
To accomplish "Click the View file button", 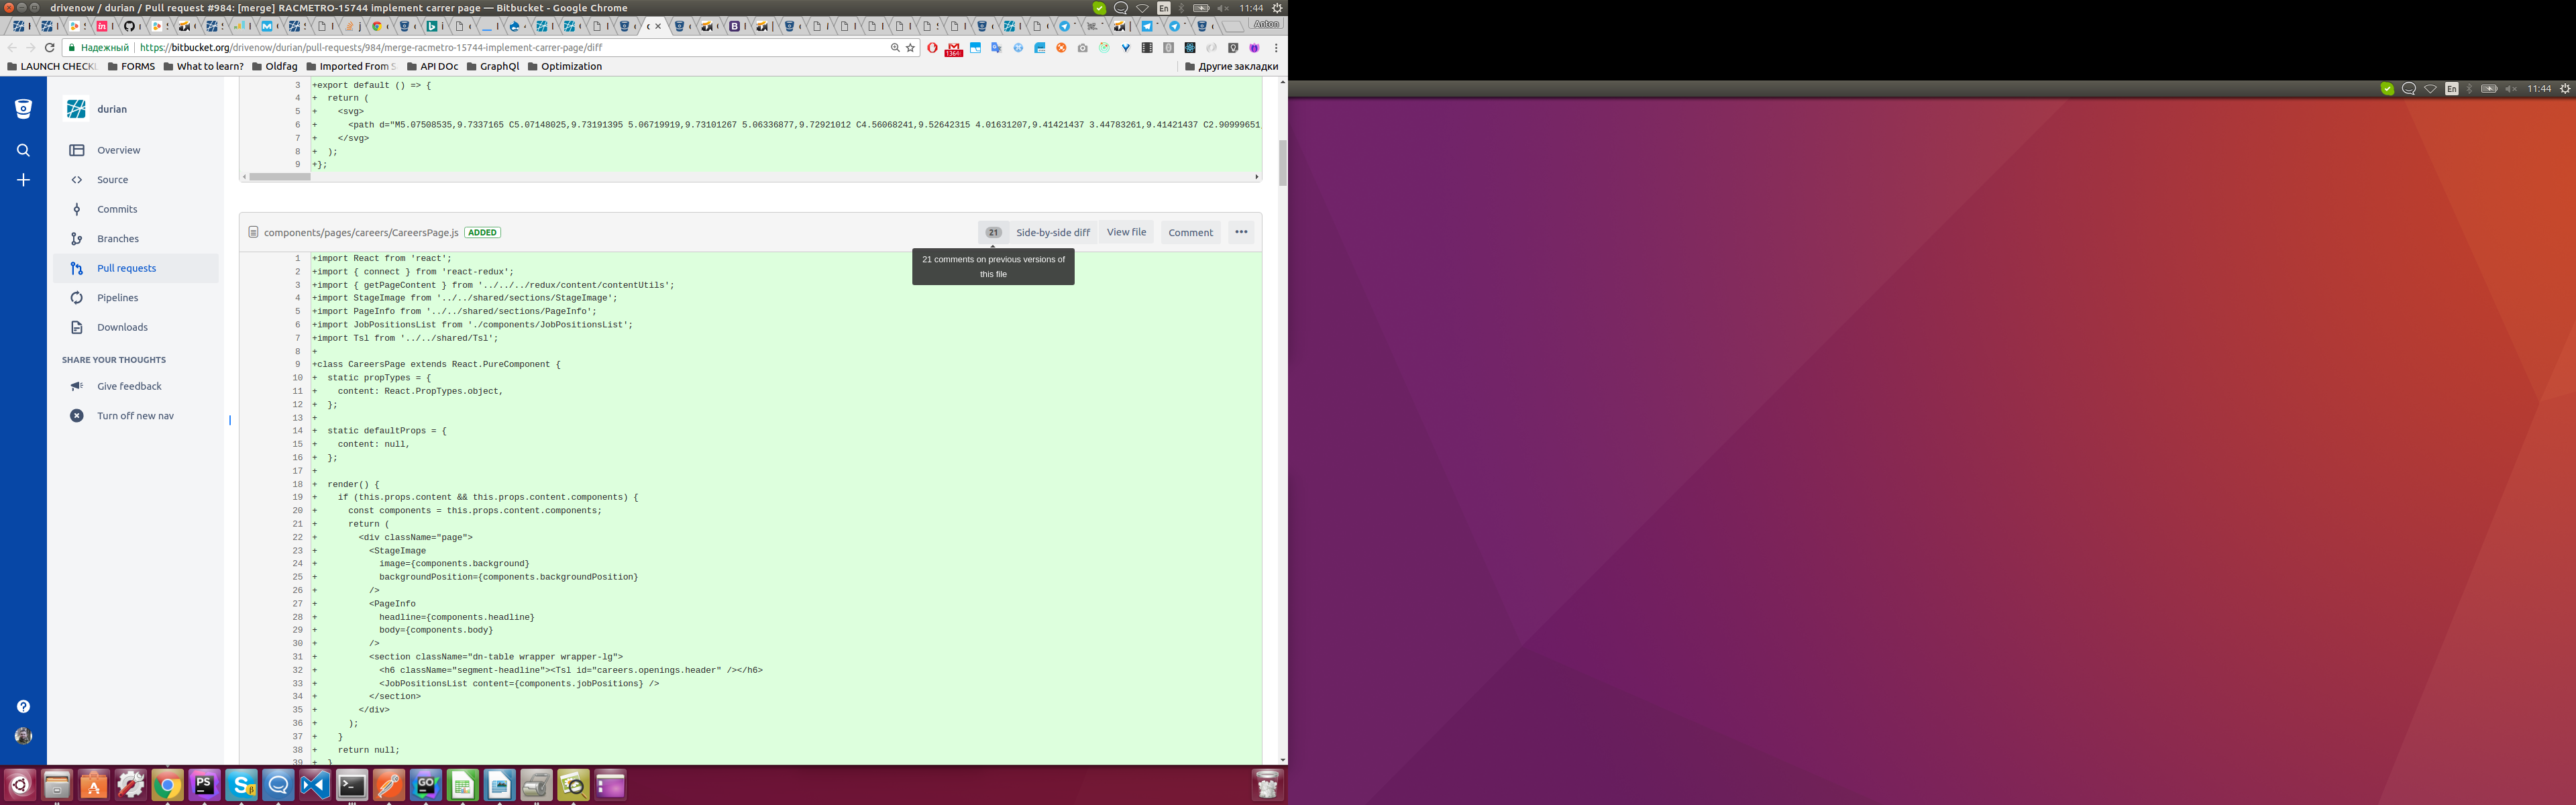I will [x=1126, y=232].
